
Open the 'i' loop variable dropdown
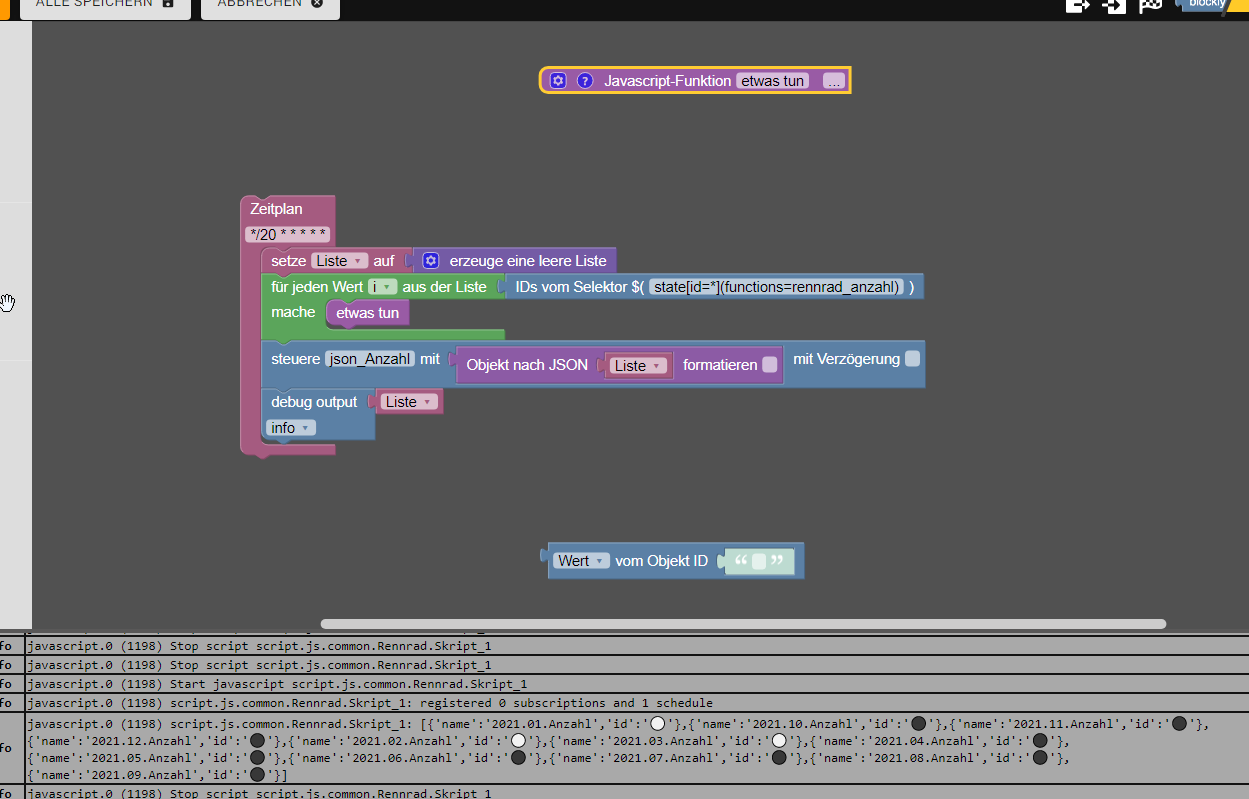(383, 287)
